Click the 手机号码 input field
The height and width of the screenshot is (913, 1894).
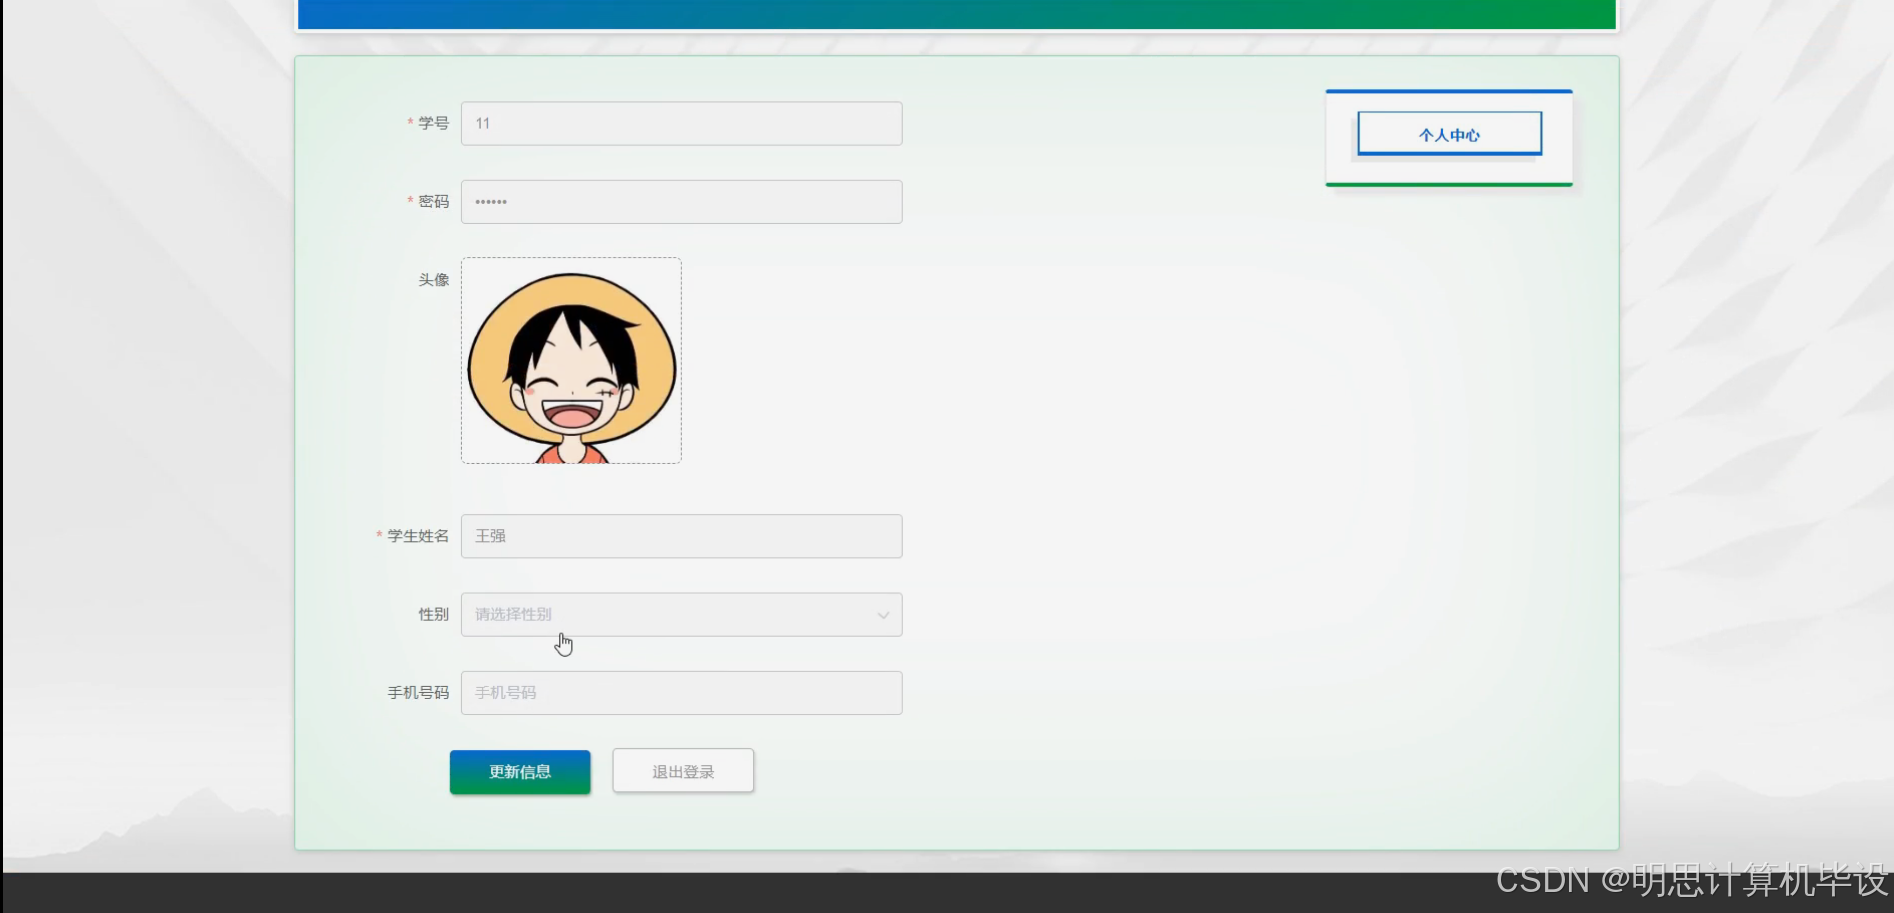(681, 693)
